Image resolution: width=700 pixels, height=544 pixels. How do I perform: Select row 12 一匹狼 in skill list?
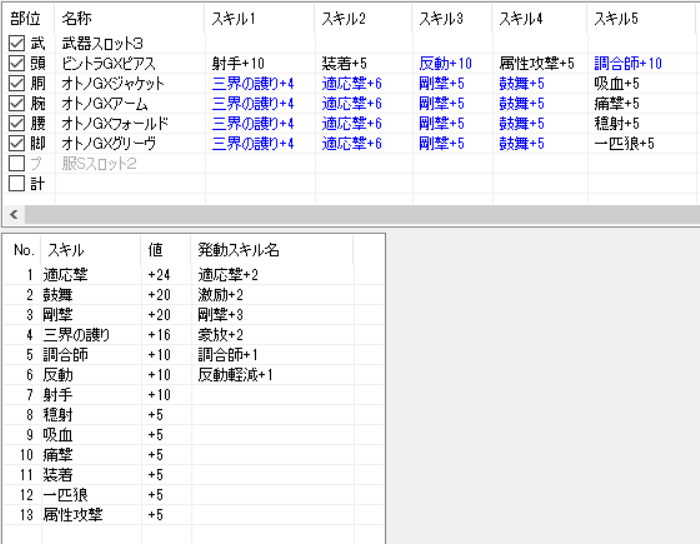point(194,495)
